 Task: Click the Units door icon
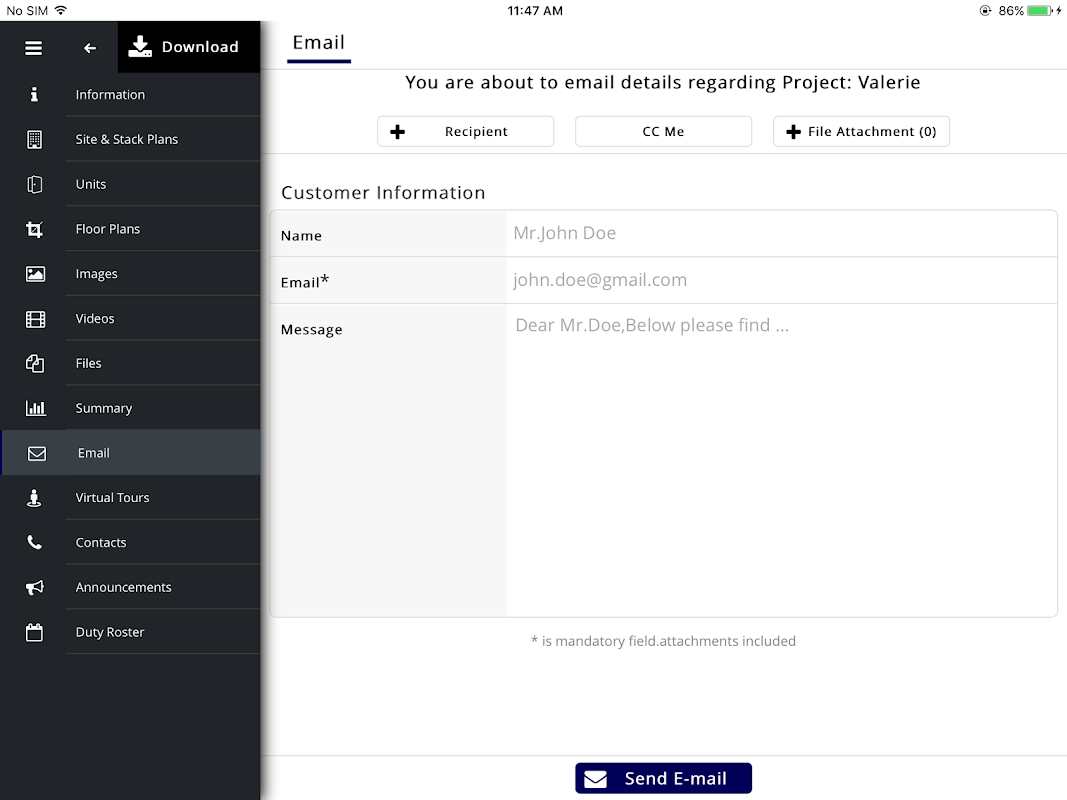pos(35,184)
